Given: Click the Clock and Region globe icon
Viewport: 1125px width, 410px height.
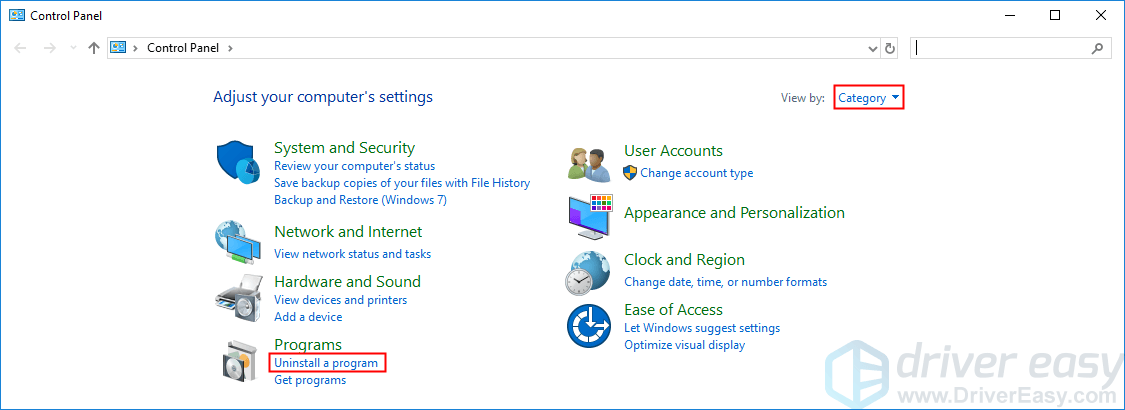Looking at the screenshot, I should (589, 272).
